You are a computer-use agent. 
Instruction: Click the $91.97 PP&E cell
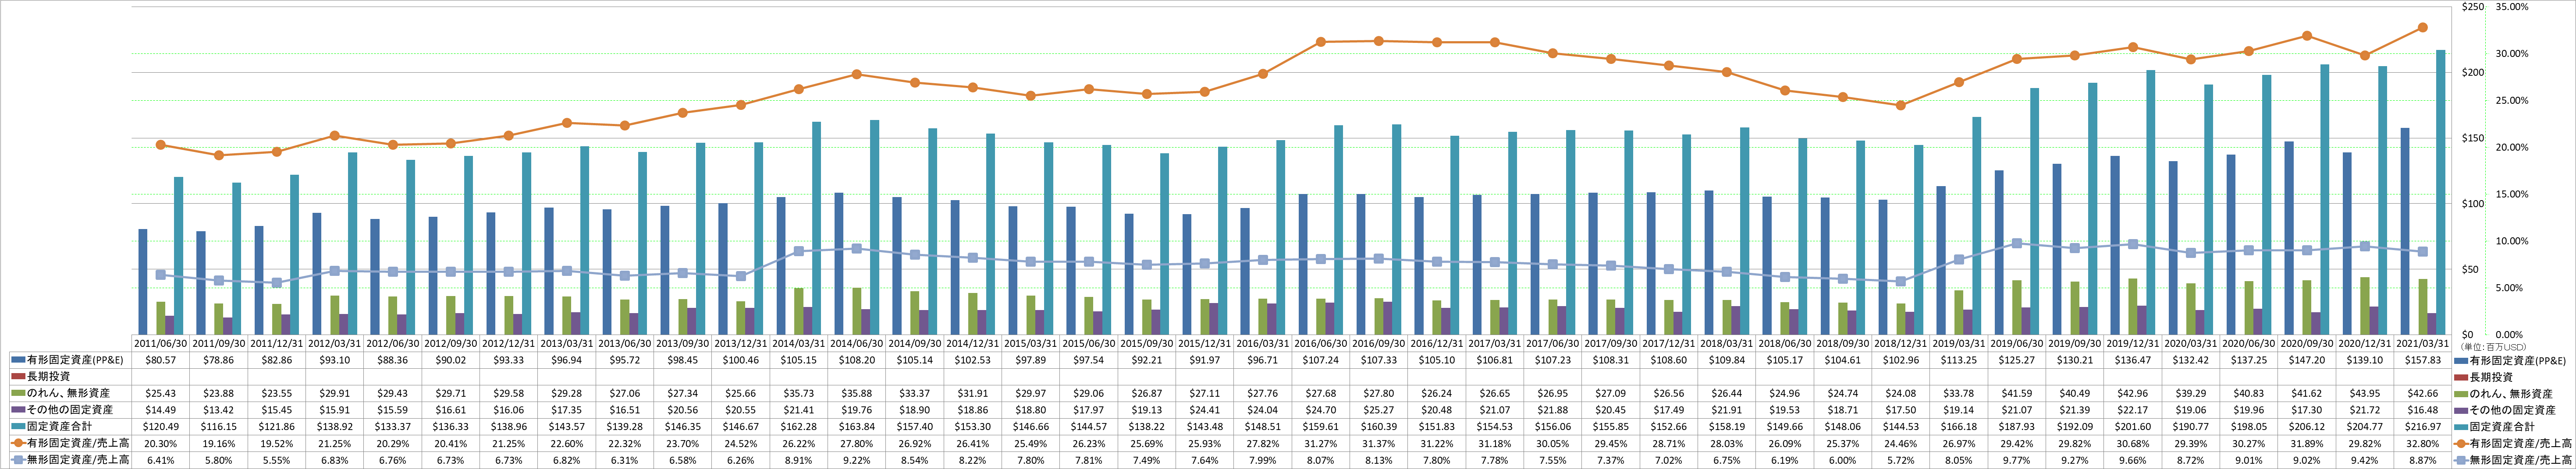point(1205,359)
